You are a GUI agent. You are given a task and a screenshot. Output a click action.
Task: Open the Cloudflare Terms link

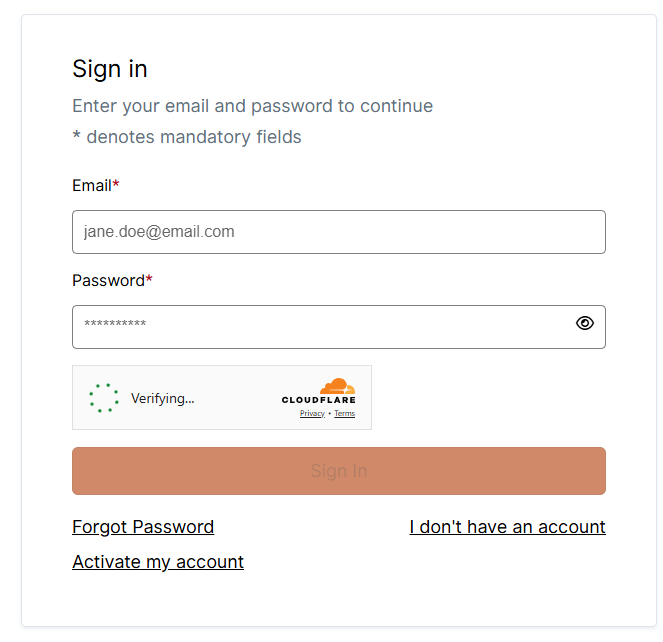[344, 414]
